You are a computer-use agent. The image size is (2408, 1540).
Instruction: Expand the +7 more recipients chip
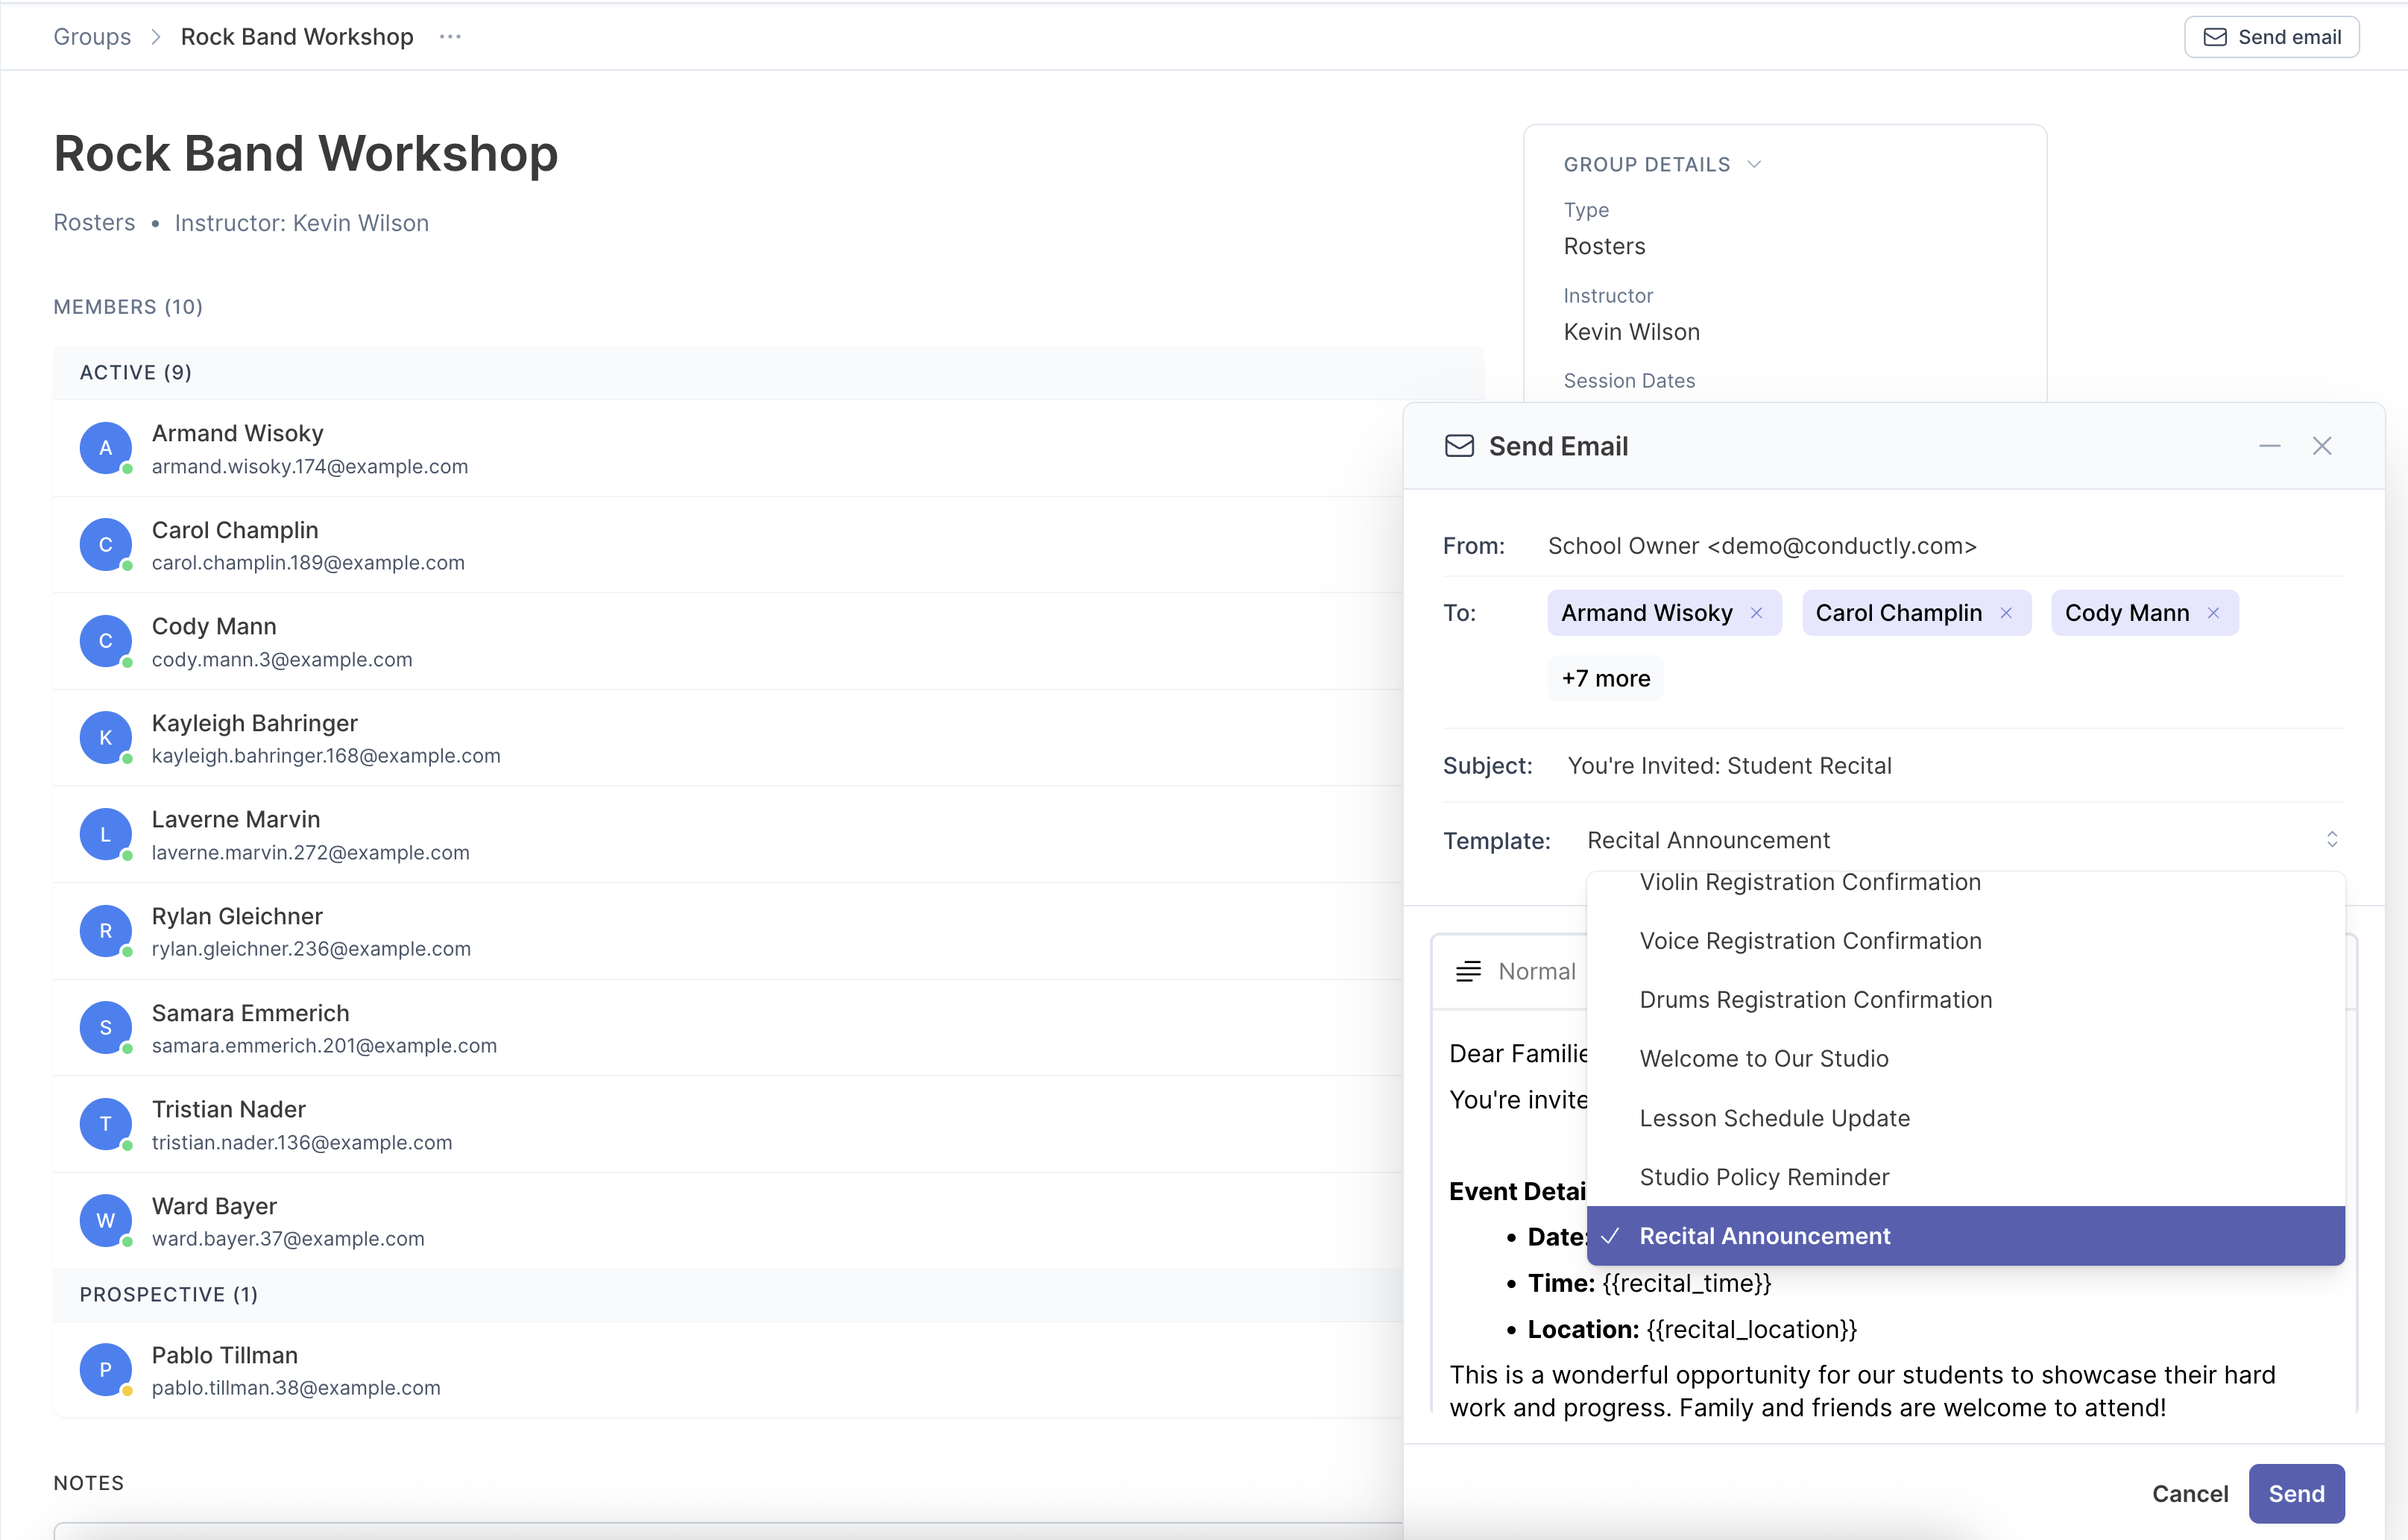click(x=1604, y=678)
